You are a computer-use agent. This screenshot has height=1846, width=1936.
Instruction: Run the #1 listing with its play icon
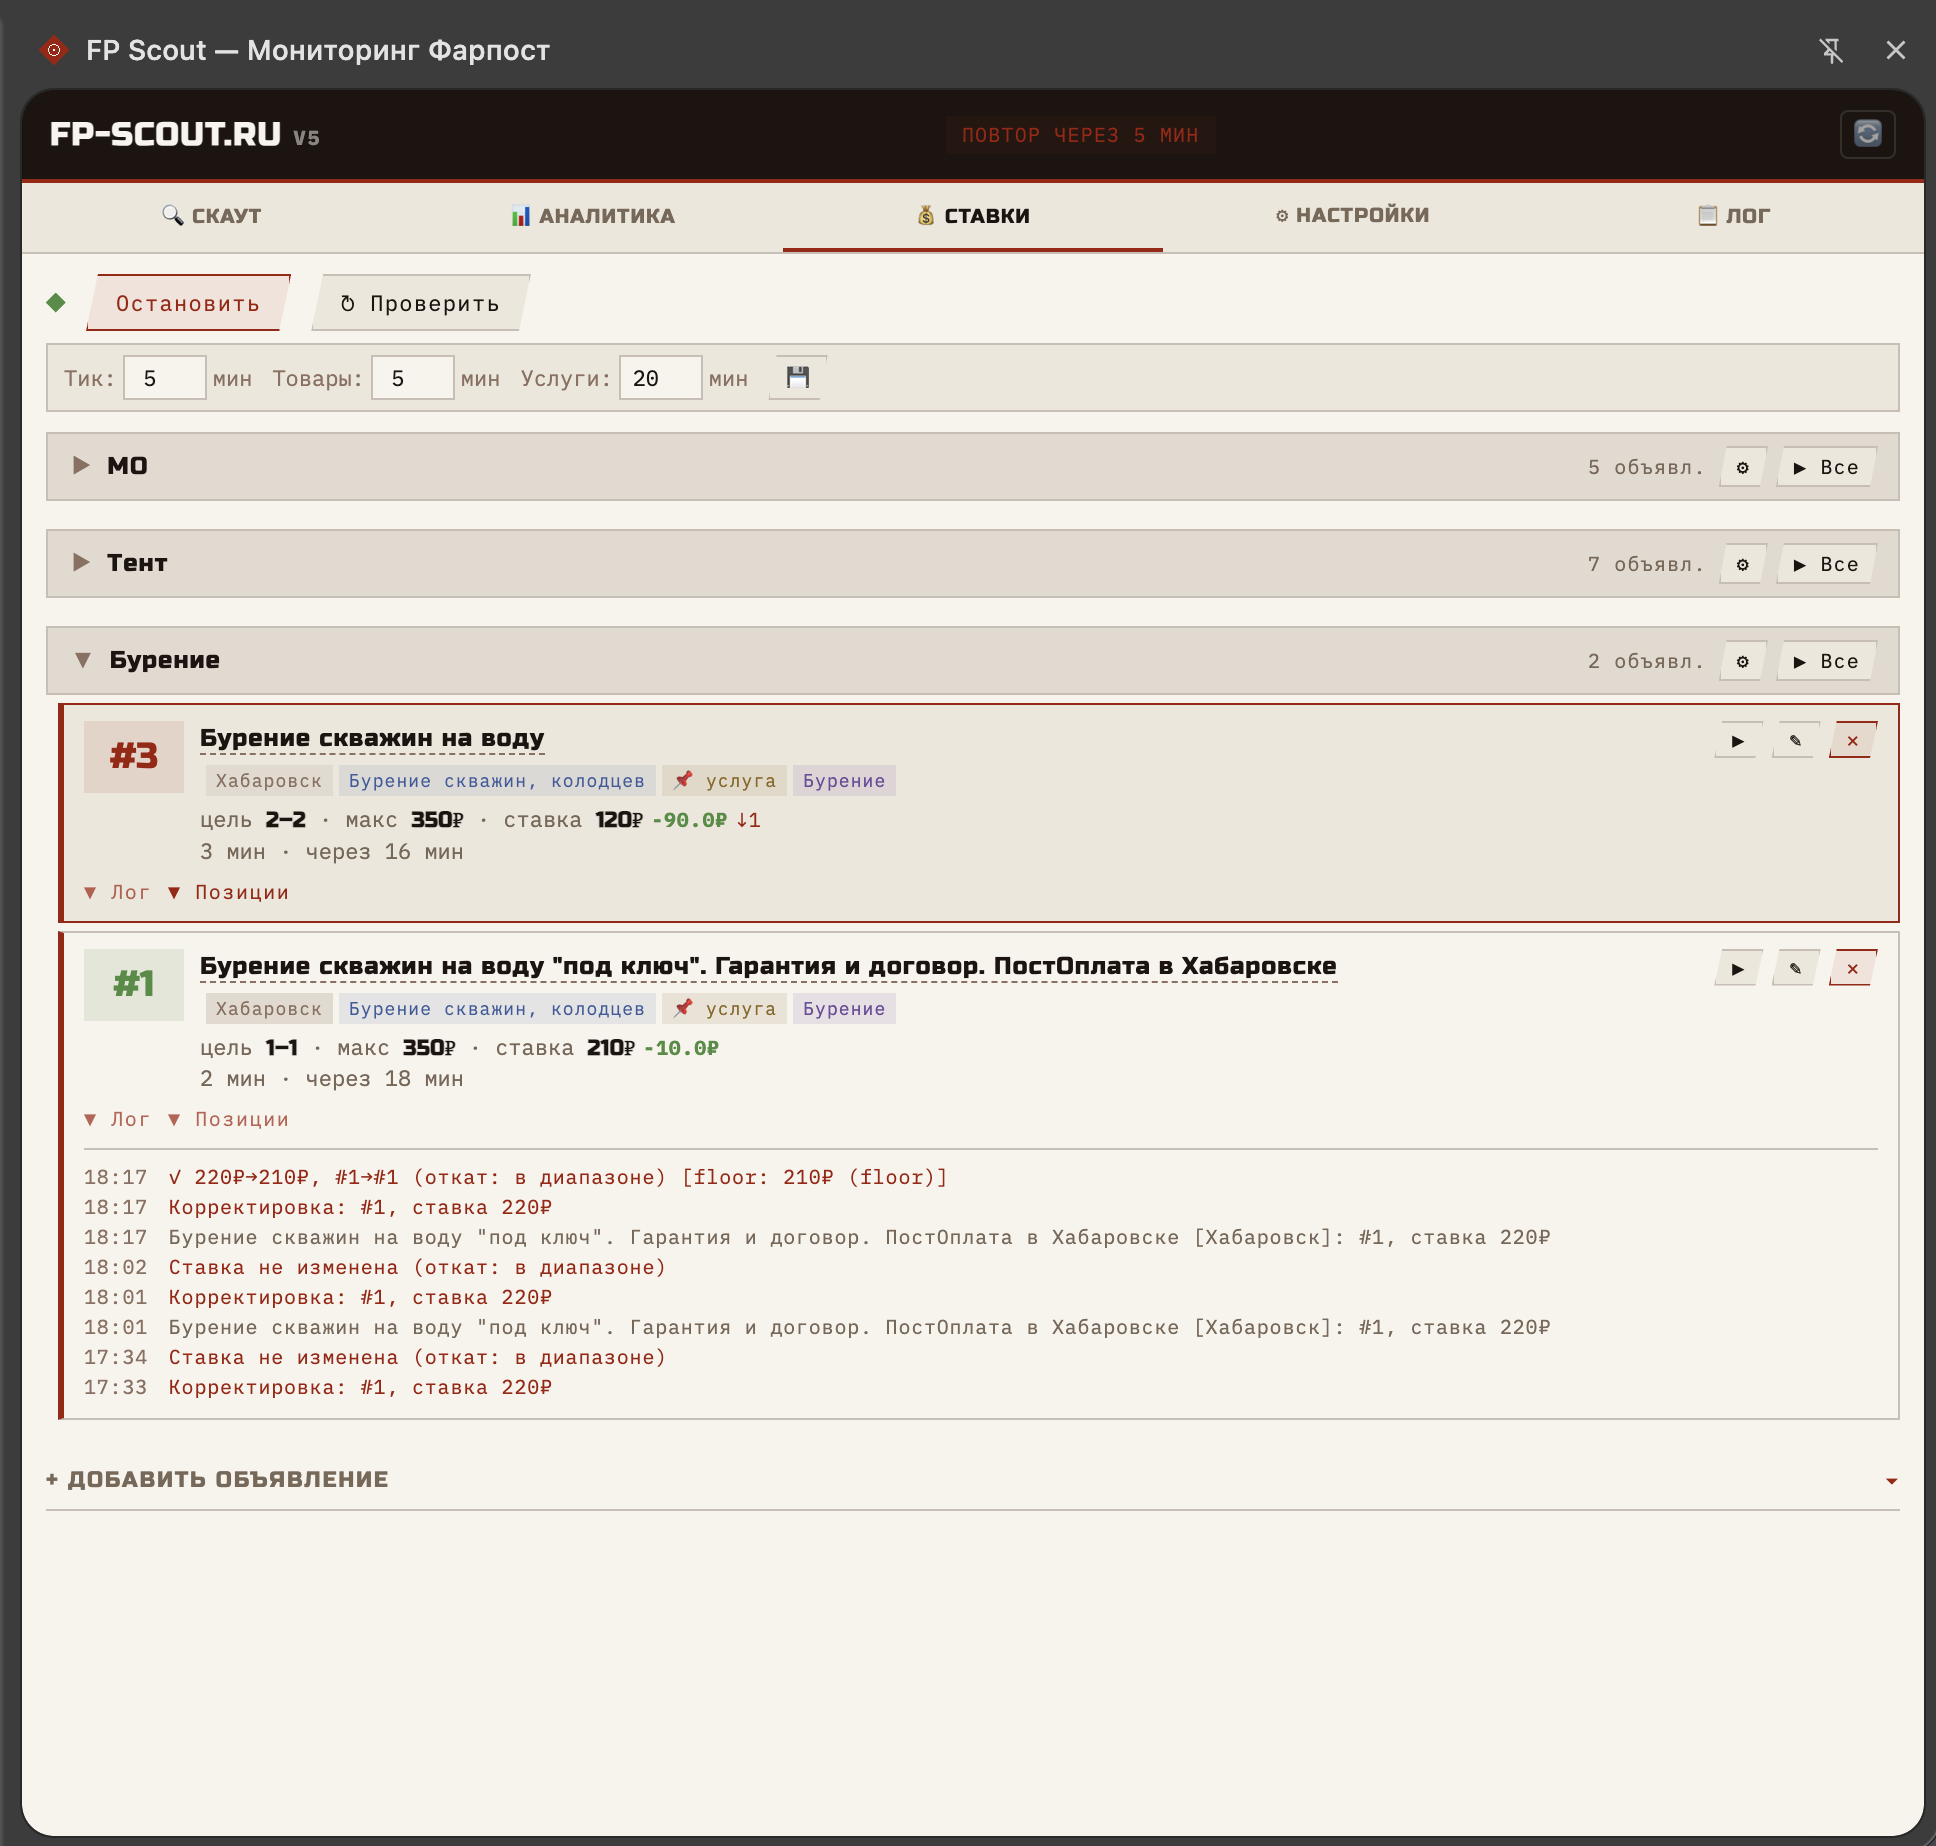coord(1738,969)
